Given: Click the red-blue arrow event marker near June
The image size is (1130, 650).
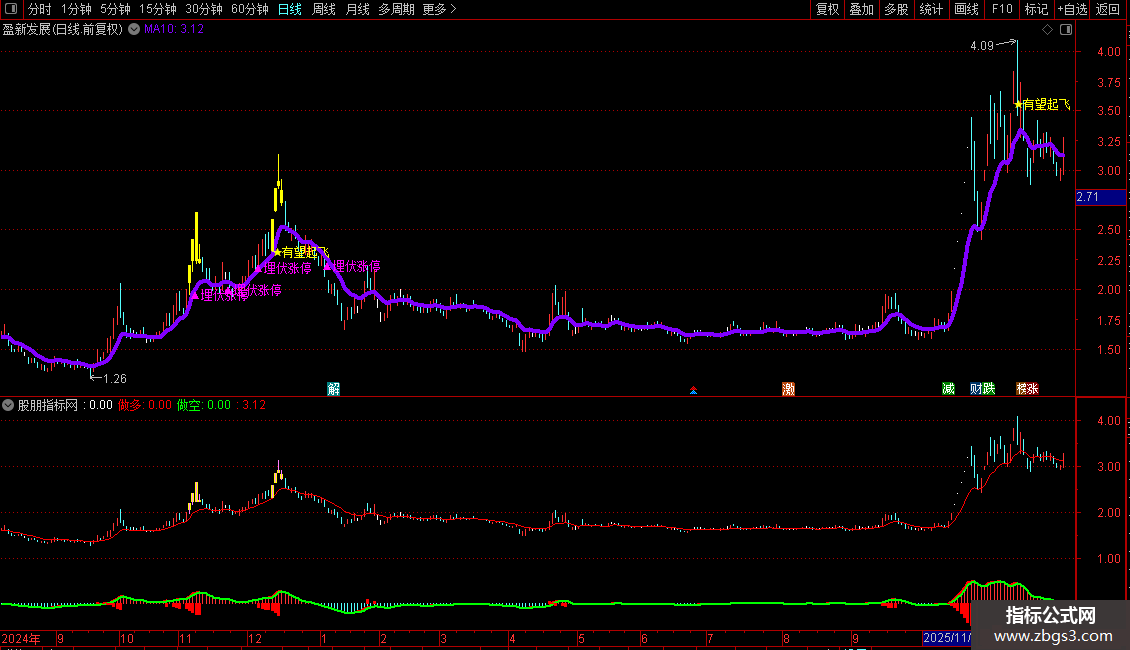Looking at the screenshot, I should point(693,390).
